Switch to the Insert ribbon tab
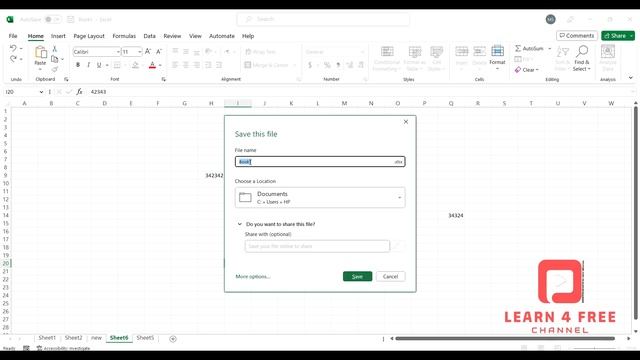Viewport: 640px width, 360px height. click(x=58, y=36)
